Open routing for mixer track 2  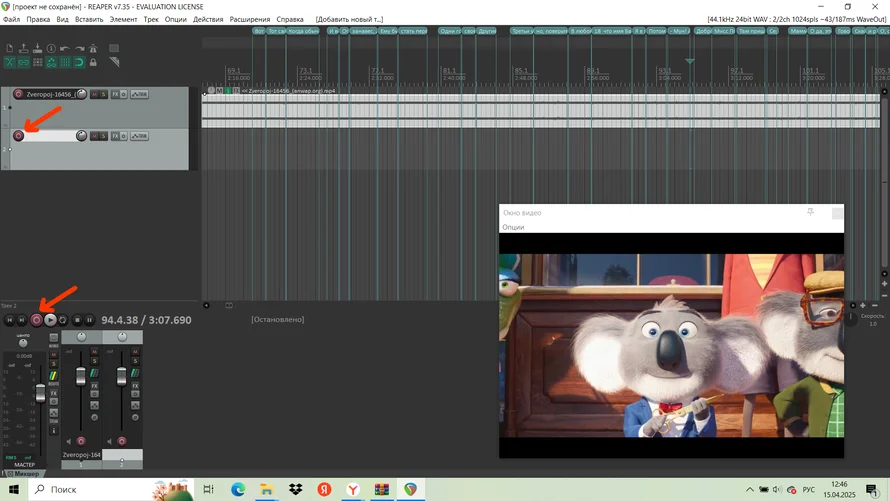pyautogui.click(x=135, y=373)
